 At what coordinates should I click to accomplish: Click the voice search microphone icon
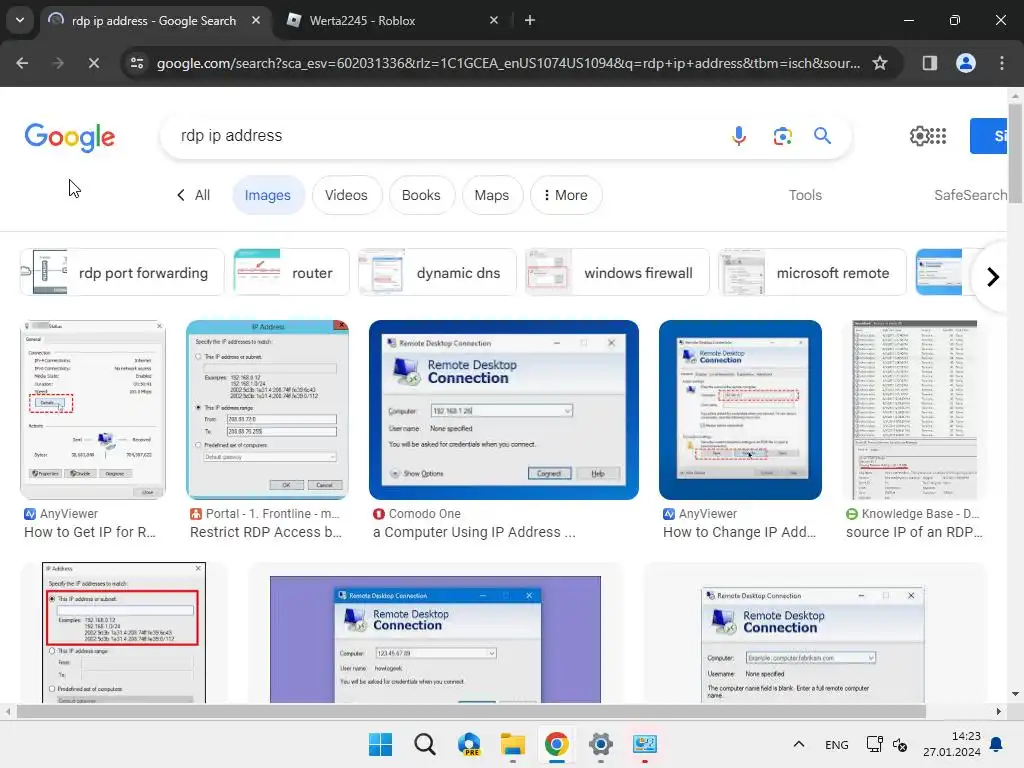pyautogui.click(x=739, y=136)
